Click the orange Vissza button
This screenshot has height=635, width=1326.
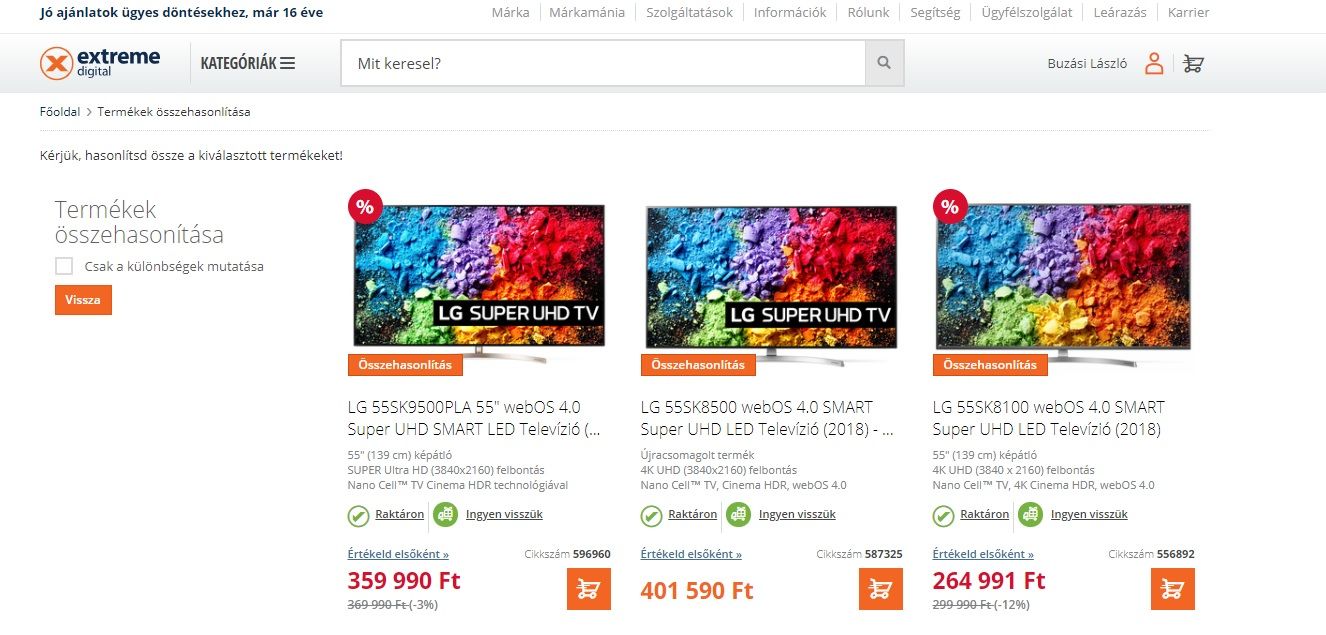click(x=83, y=299)
